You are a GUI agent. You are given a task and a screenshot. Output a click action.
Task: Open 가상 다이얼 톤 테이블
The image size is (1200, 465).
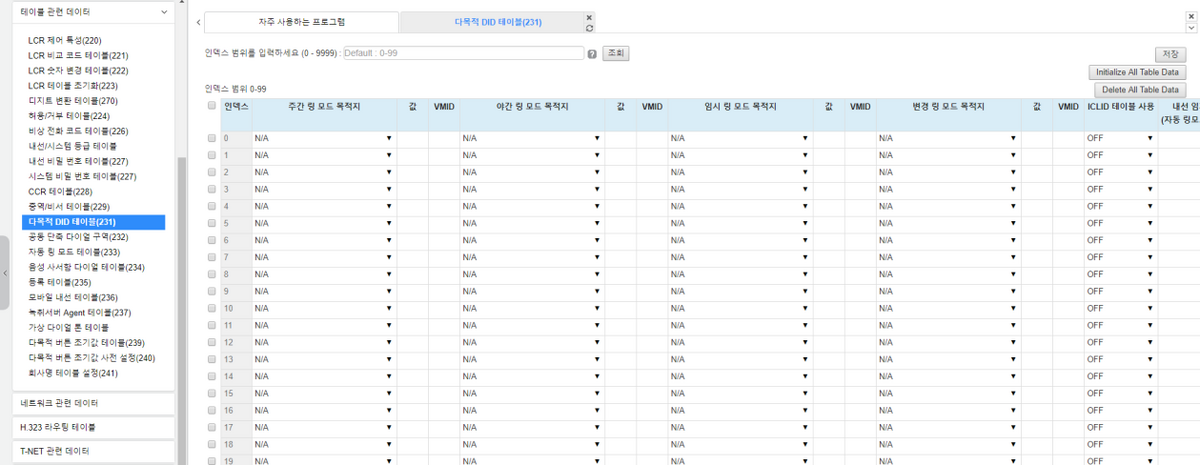coord(69,327)
